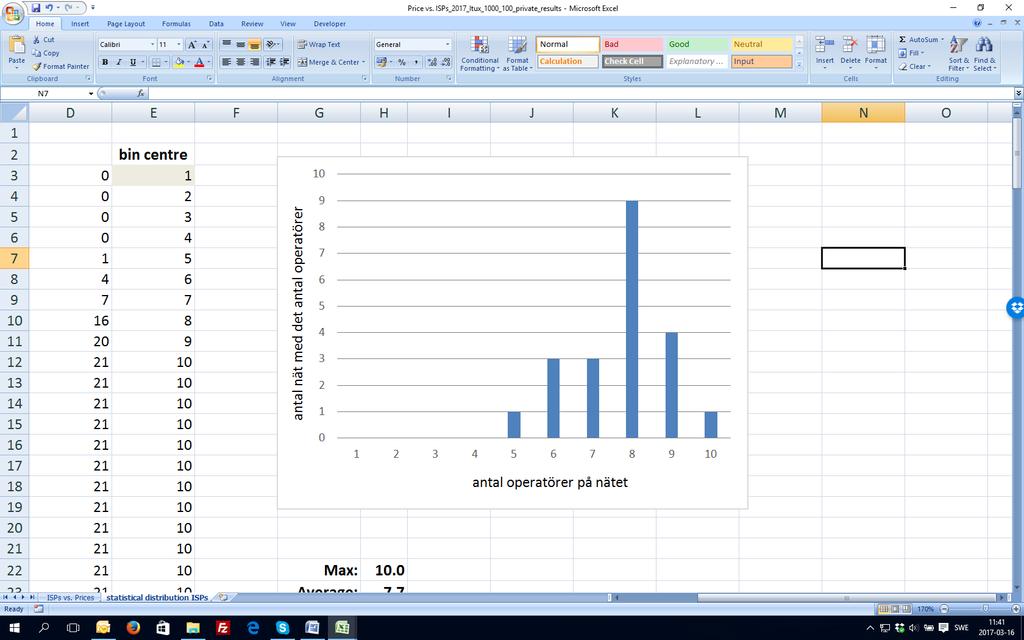This screenshot has height=640, width=1024.
Task: Undo the last action
Action: [x=49, y=8]
